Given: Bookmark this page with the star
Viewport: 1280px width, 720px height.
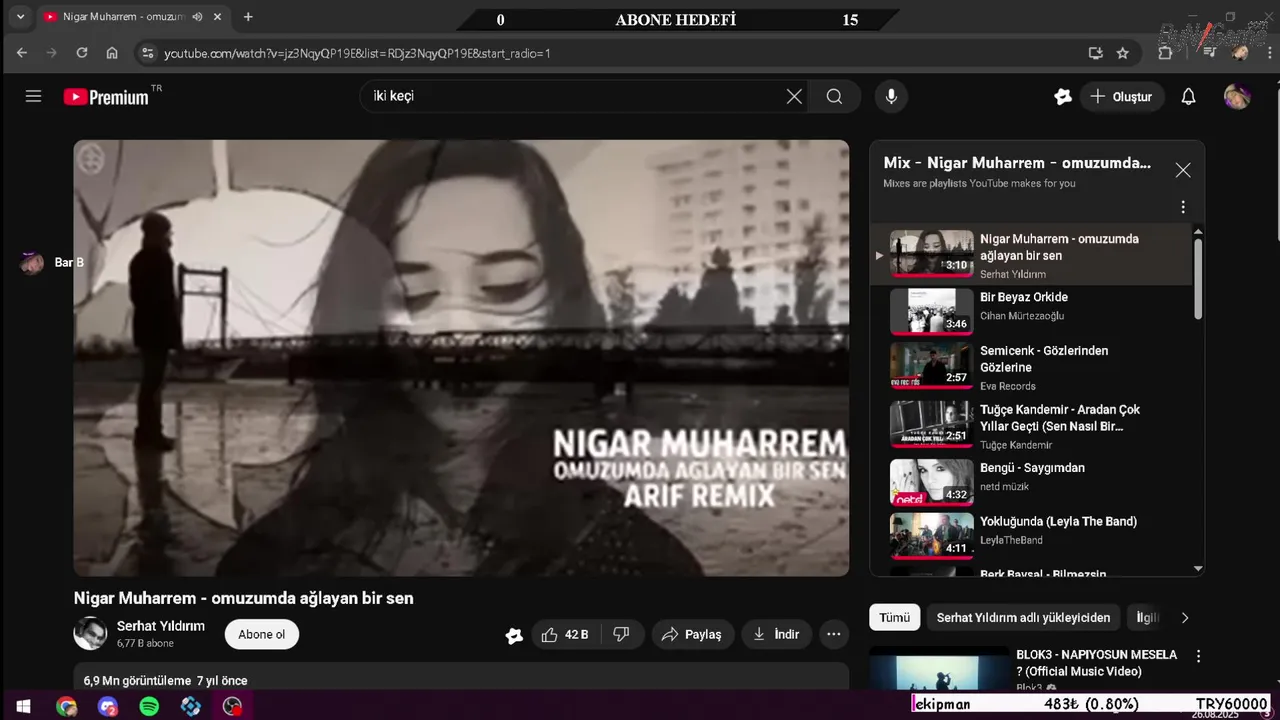Looking at the screenshot, I should pos(1123,53).
